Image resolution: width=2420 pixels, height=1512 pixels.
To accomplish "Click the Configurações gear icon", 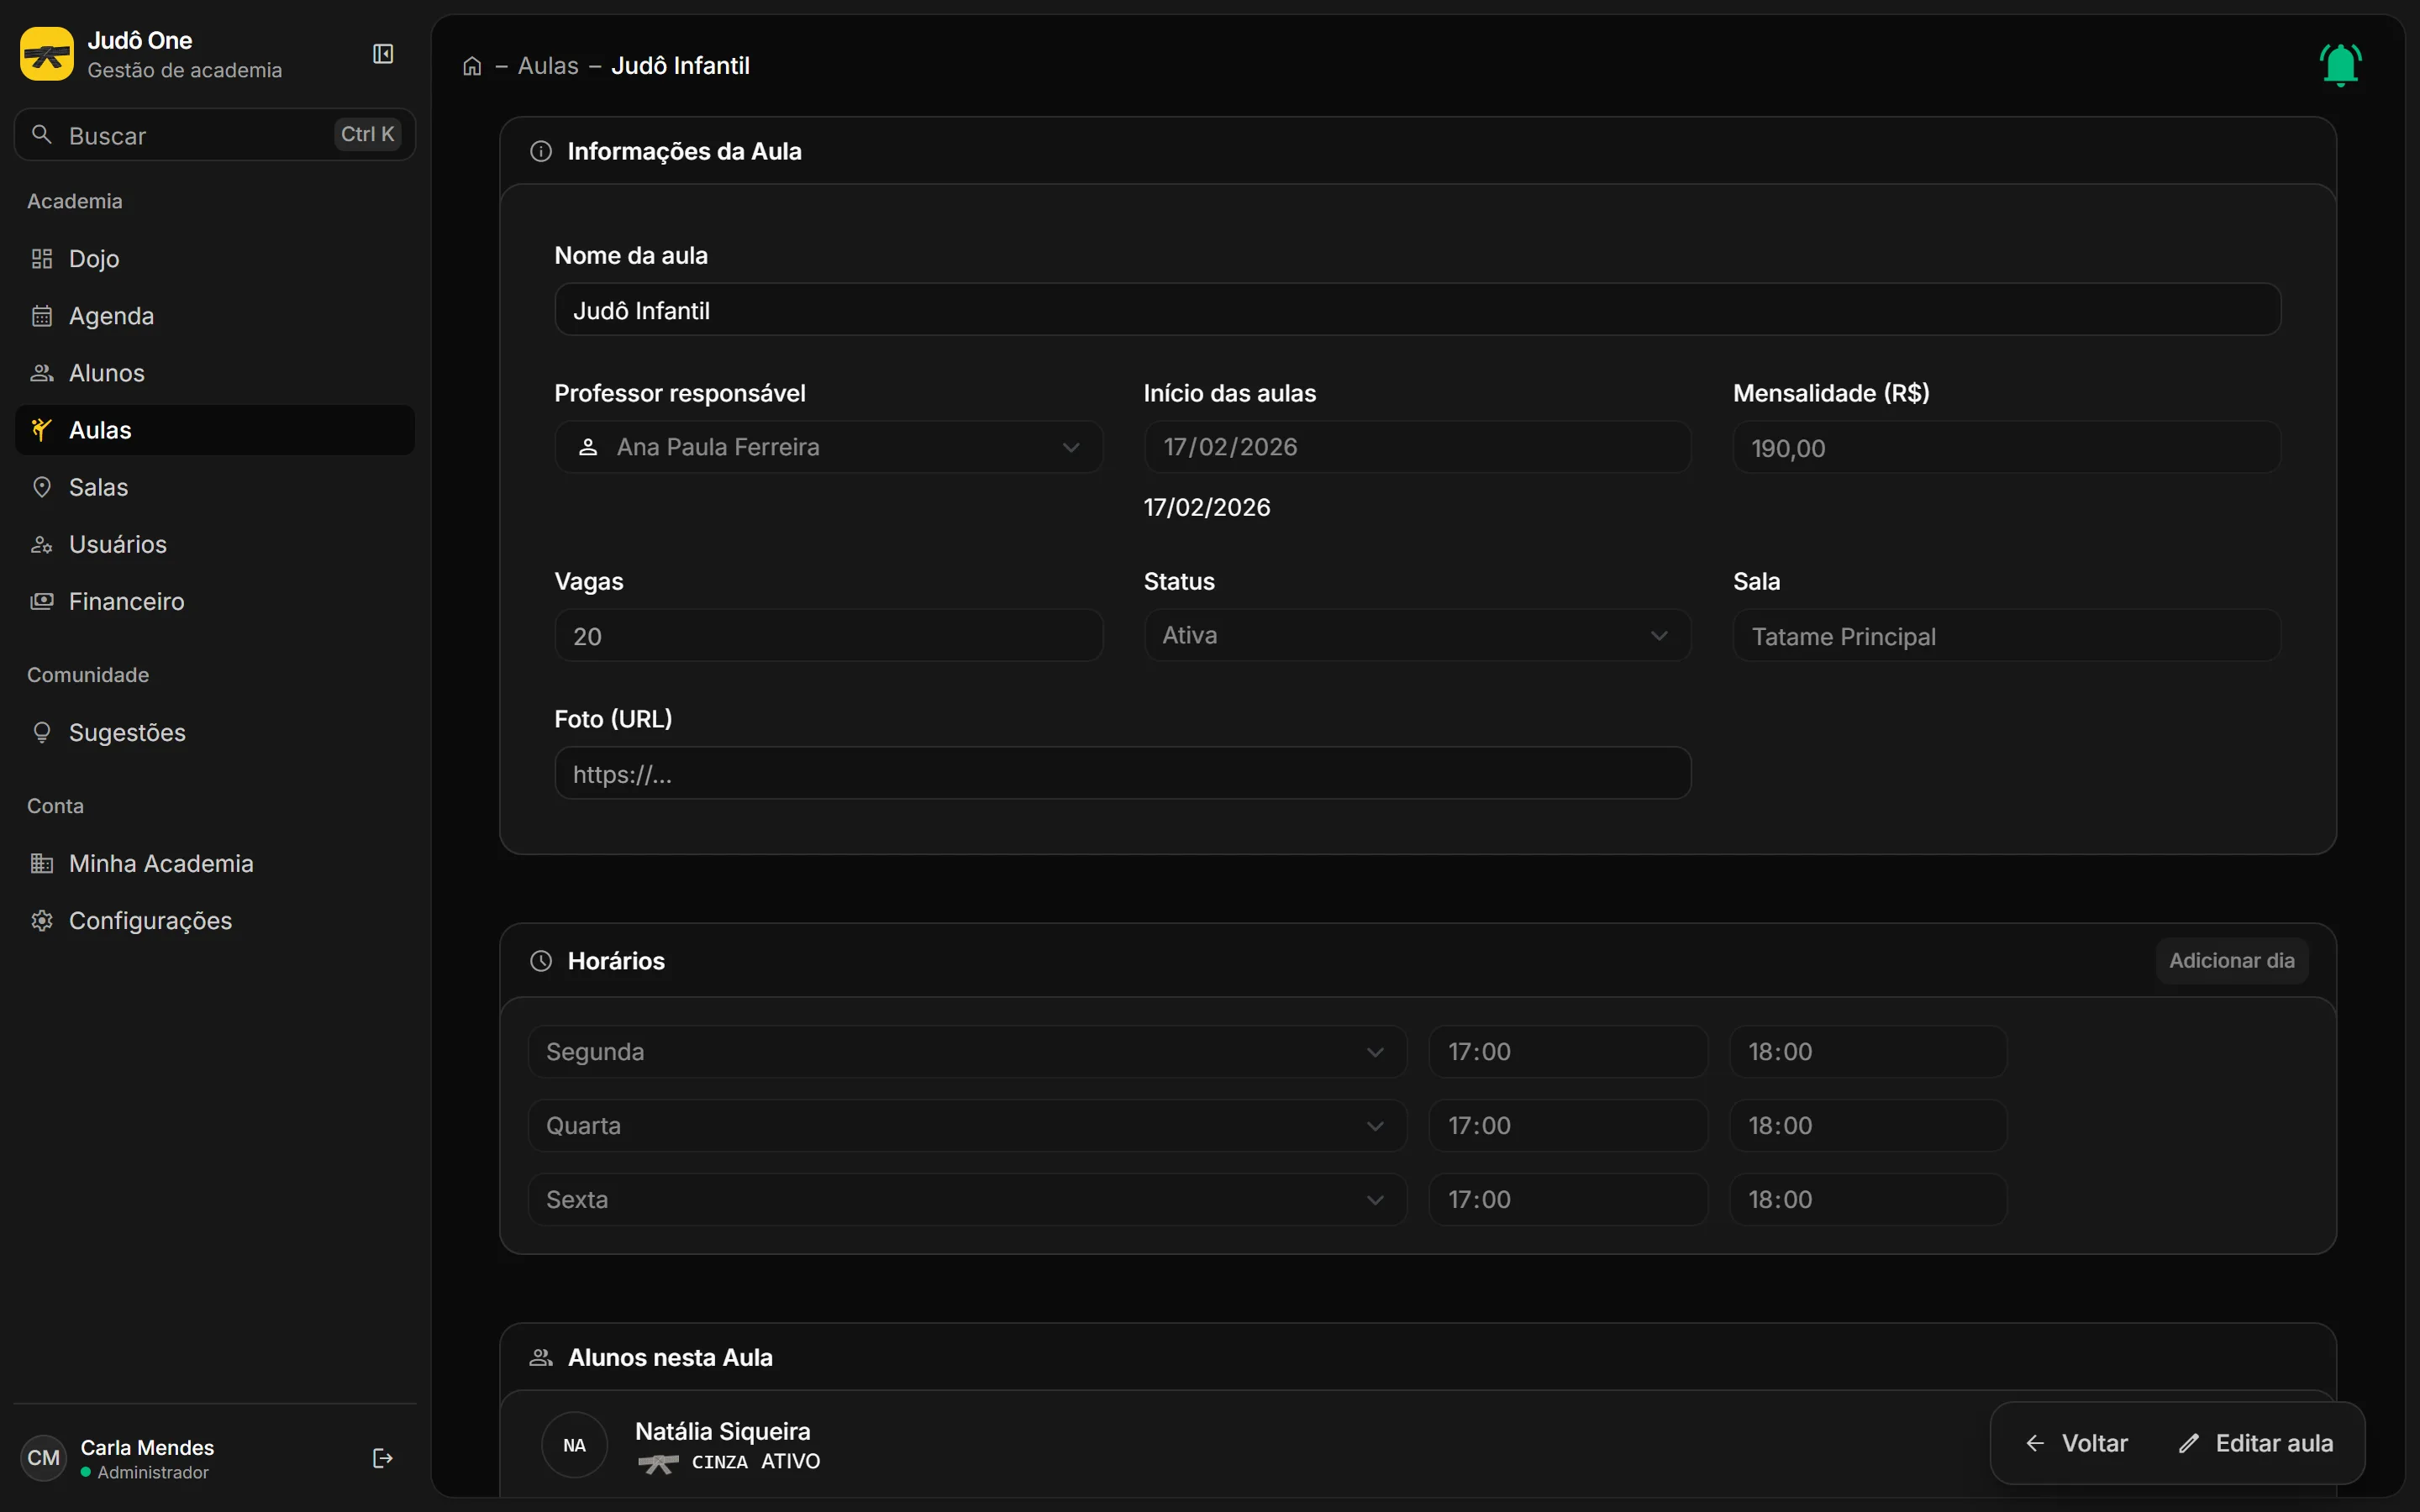I will coord(42,920).
